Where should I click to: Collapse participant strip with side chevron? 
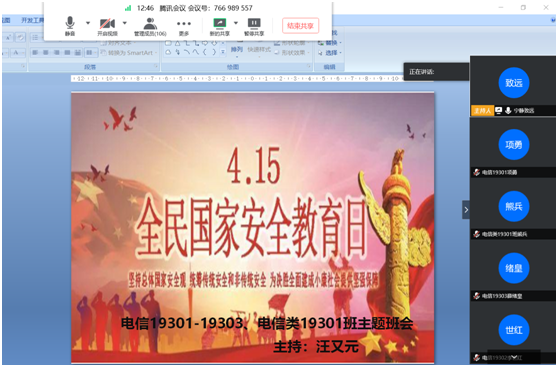click(466, 210)
